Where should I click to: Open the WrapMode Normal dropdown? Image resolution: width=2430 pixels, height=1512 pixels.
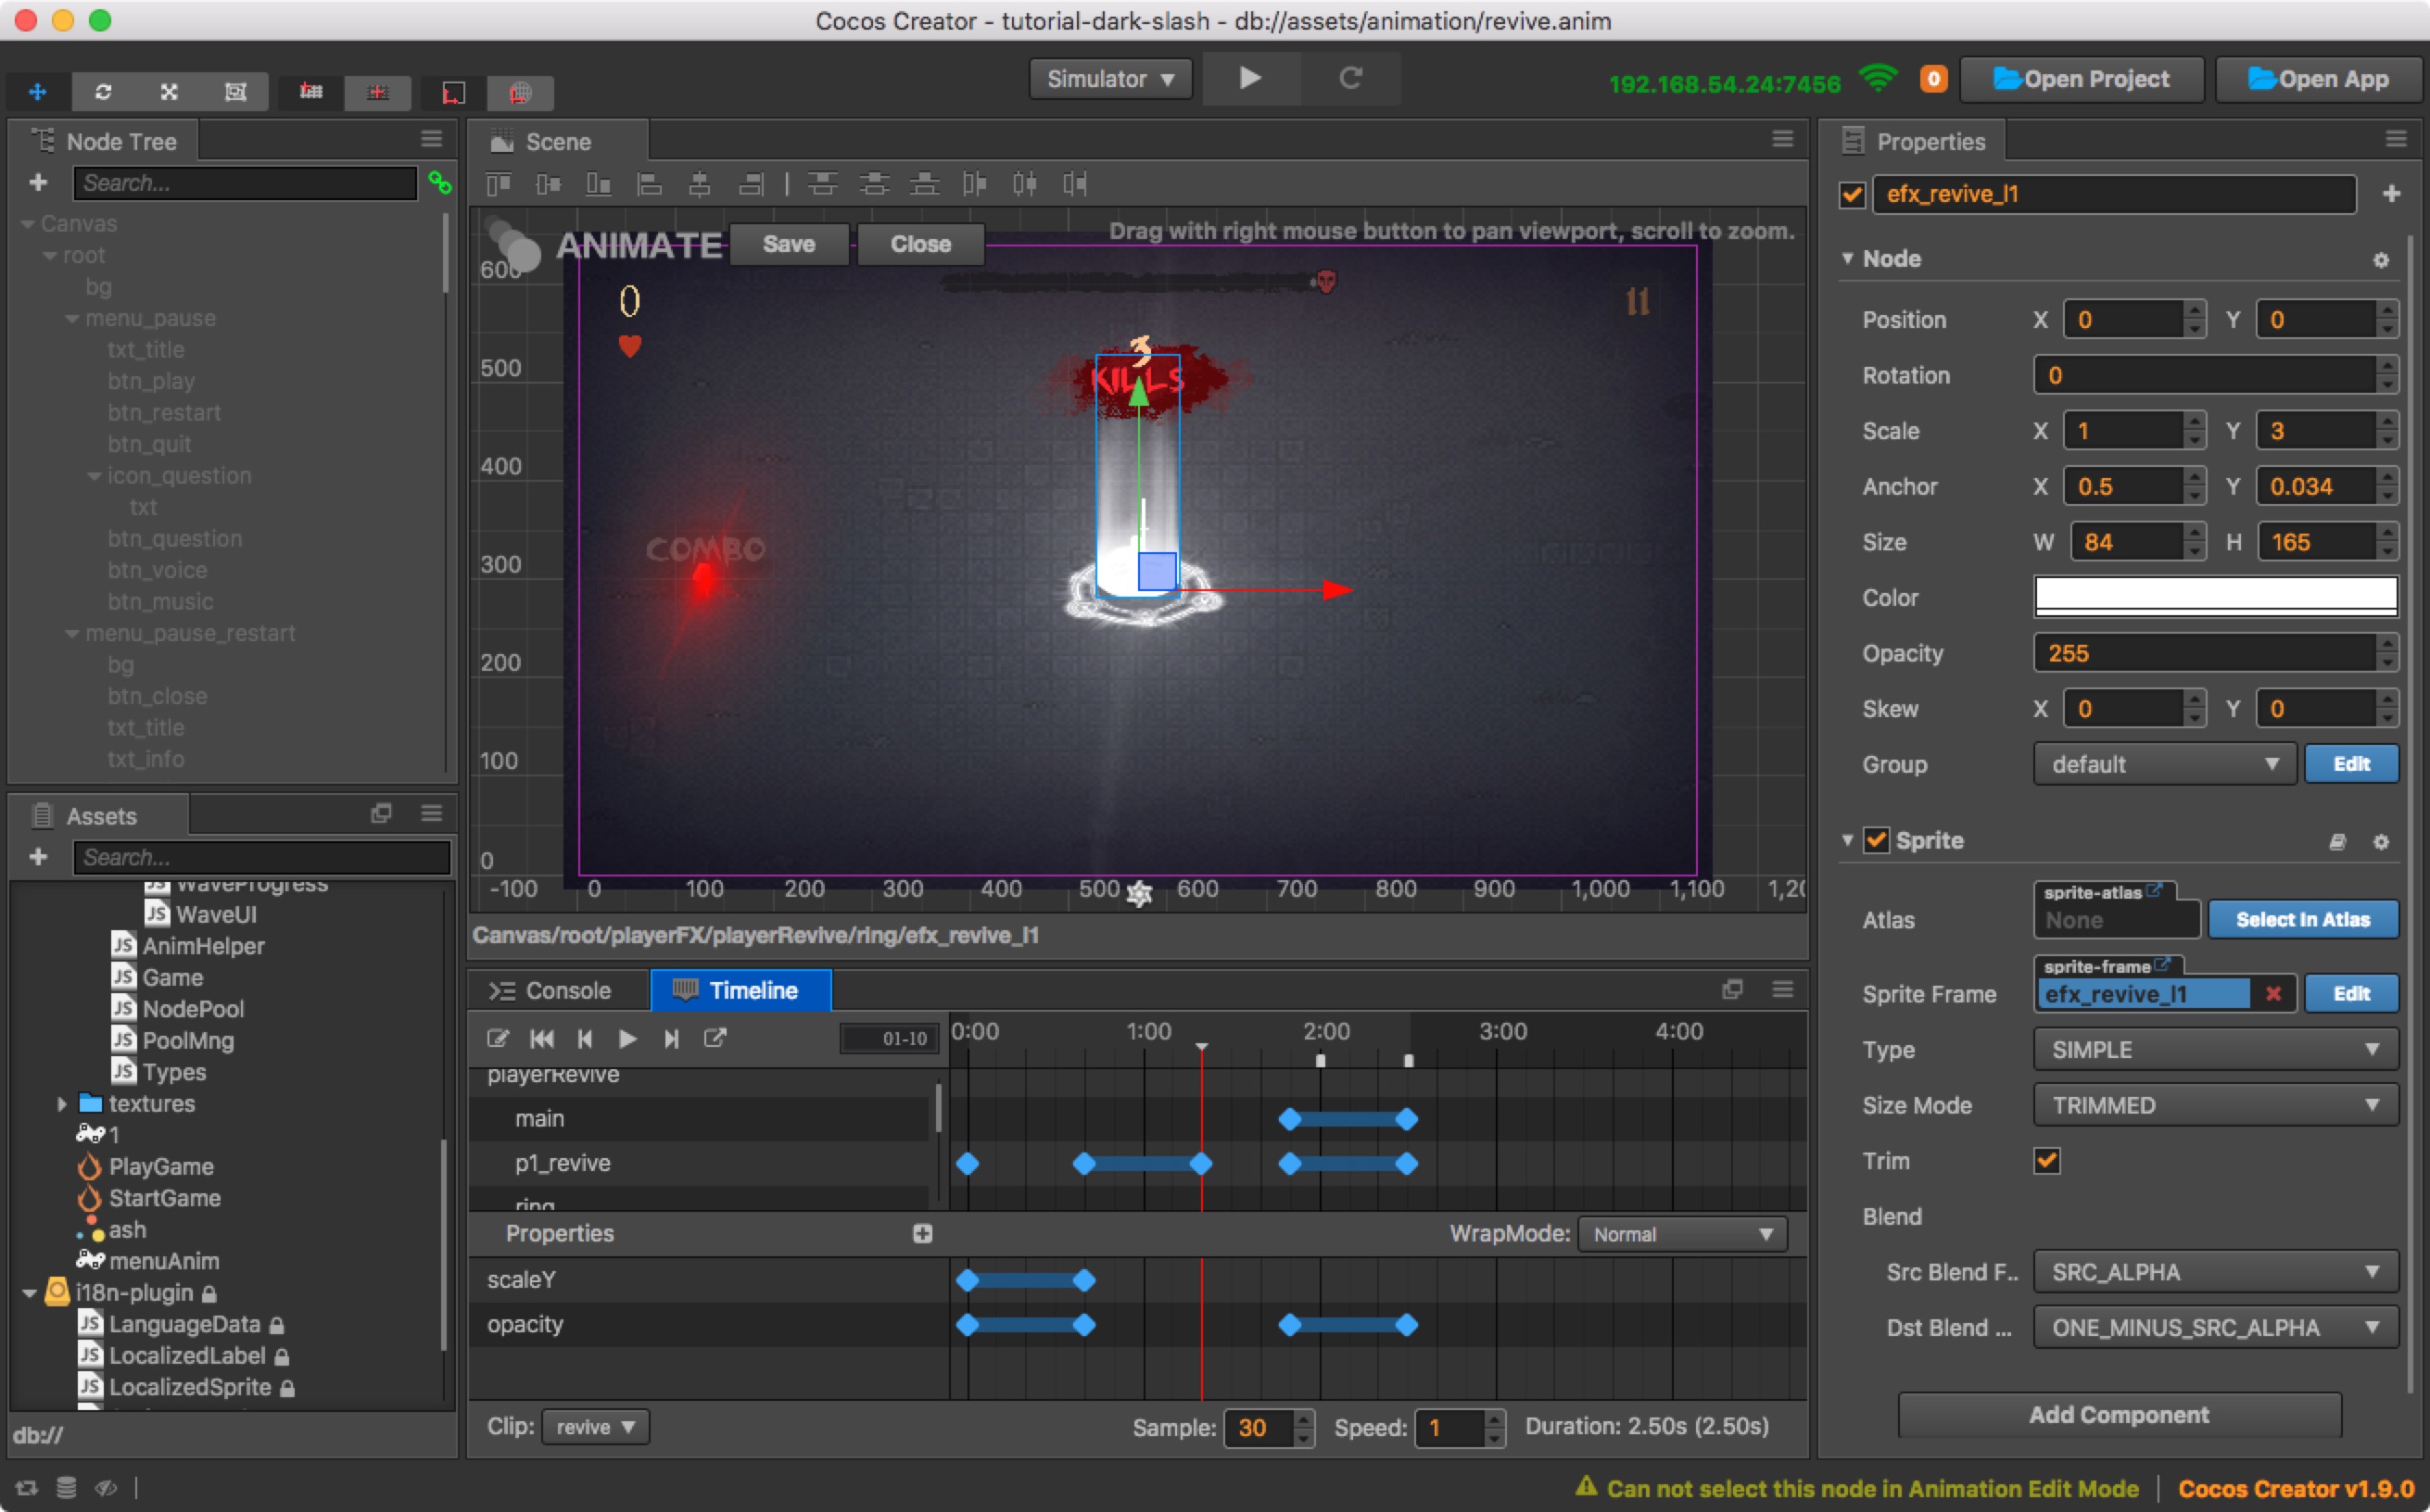(1682, 1234)
